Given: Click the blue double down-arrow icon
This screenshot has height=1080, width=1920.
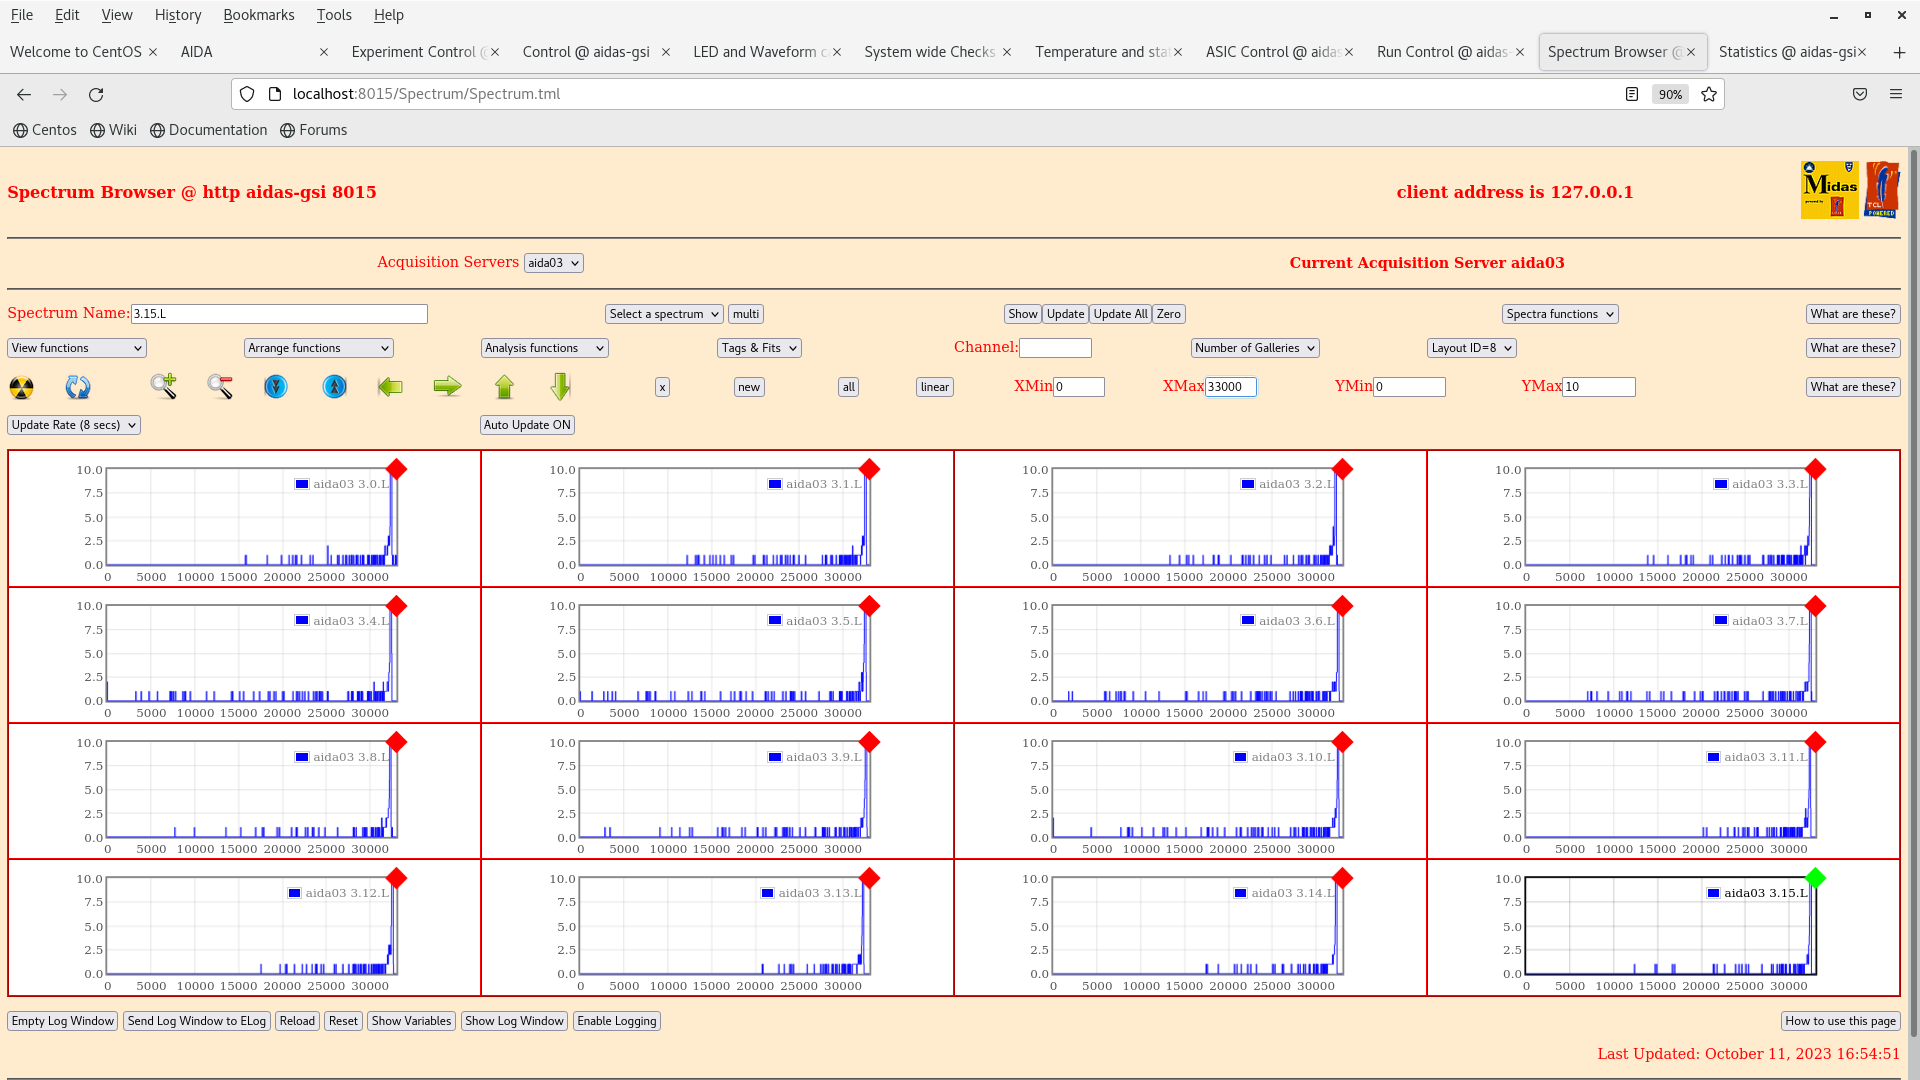Looking at the screenshot, I should click(276, 386).
